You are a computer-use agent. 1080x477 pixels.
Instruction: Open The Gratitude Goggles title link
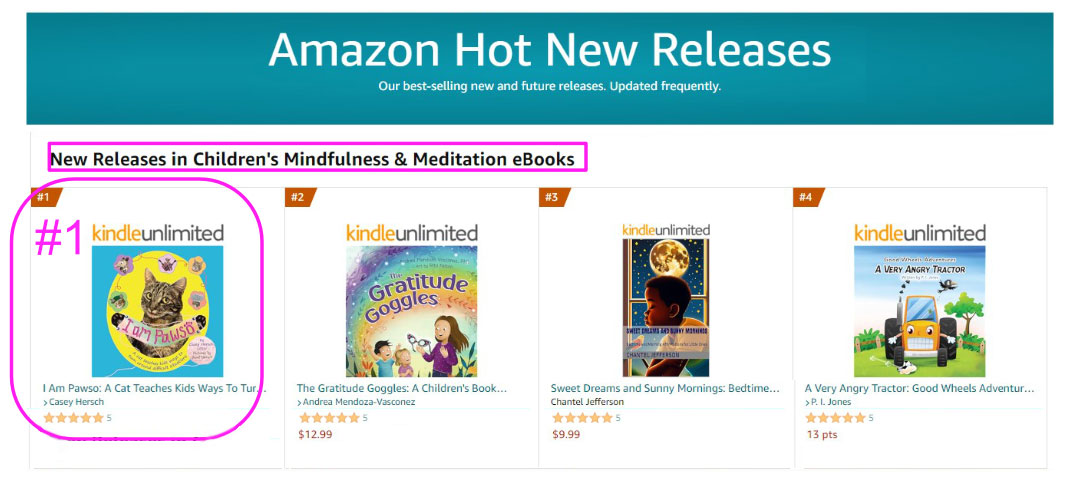(x=402, y=388)
